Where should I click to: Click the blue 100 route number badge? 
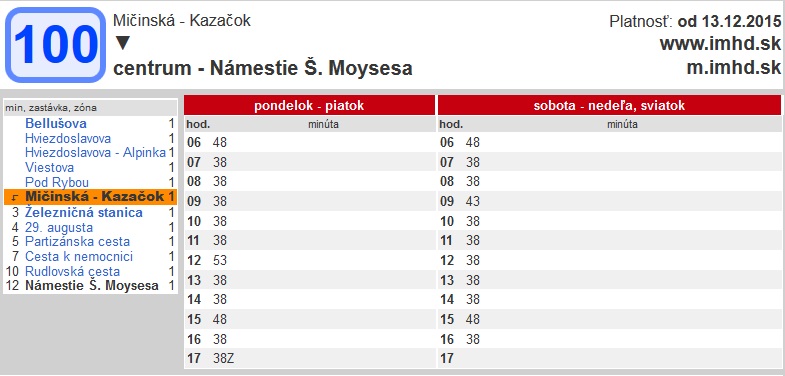point(55,45)
